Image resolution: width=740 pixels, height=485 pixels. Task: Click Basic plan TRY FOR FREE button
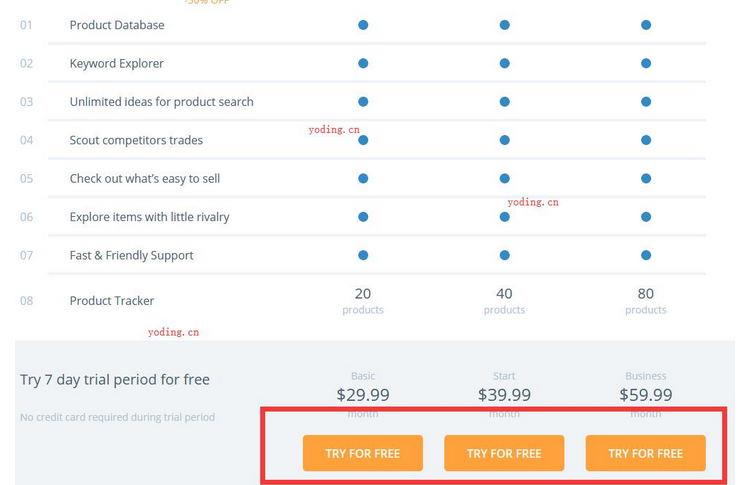pyautogui.click(x=362, y=453)
